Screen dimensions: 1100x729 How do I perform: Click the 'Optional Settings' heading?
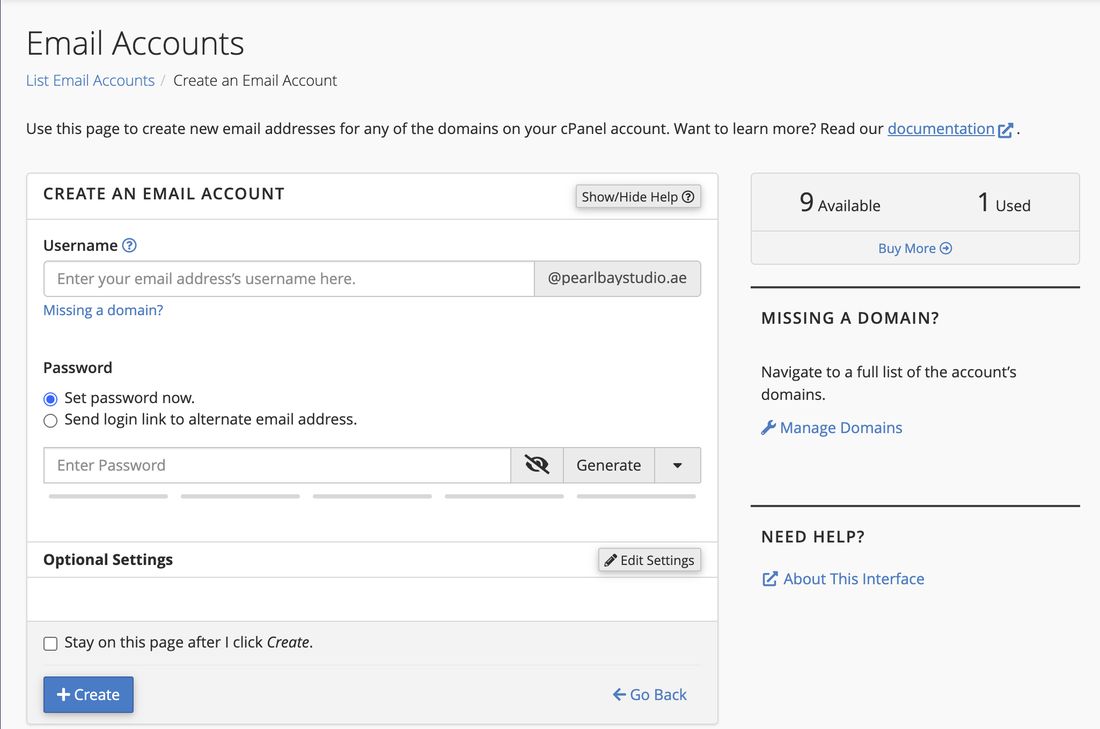108,560
